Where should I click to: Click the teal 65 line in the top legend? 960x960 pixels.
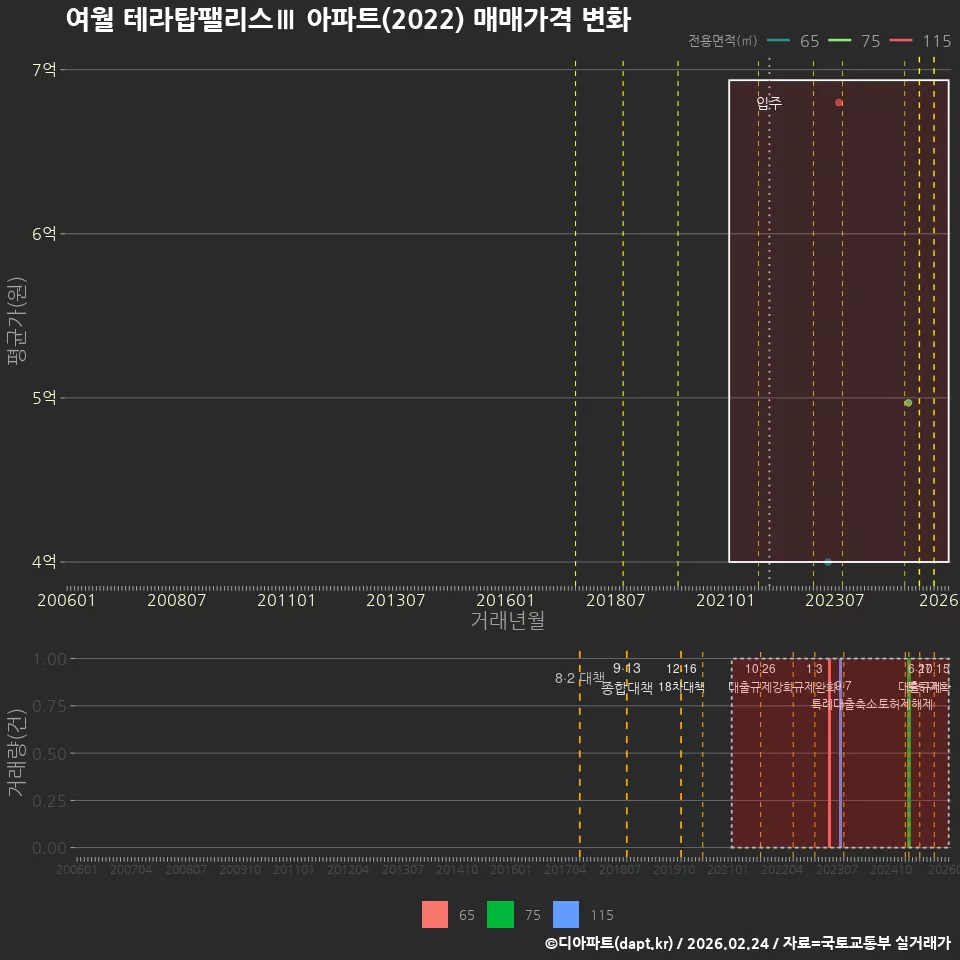coord(778,40)
